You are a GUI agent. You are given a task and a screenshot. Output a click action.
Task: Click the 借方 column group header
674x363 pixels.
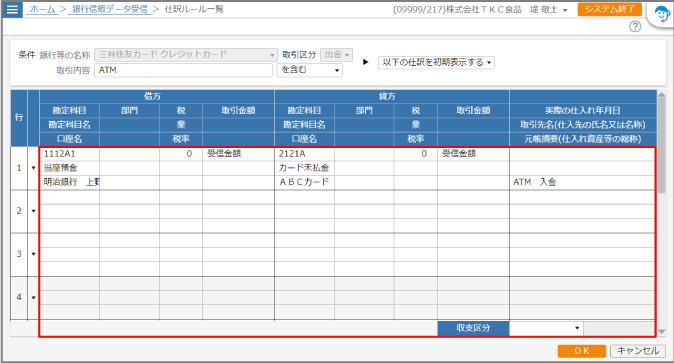156,96
